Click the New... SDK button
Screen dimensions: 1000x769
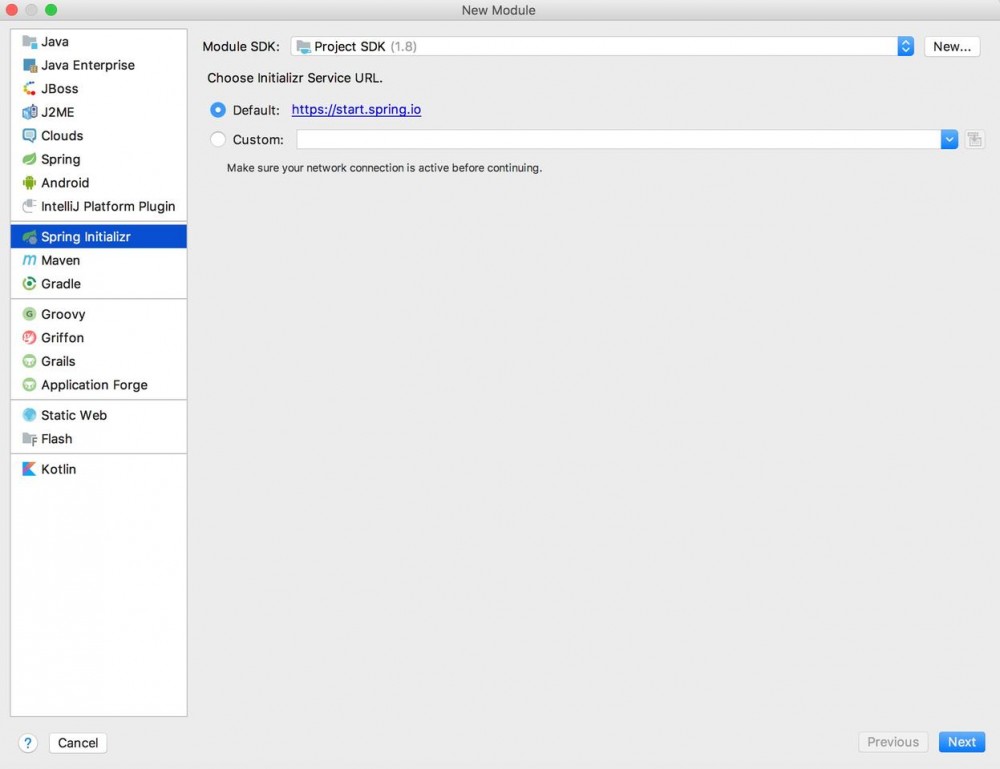pos(952,47)
